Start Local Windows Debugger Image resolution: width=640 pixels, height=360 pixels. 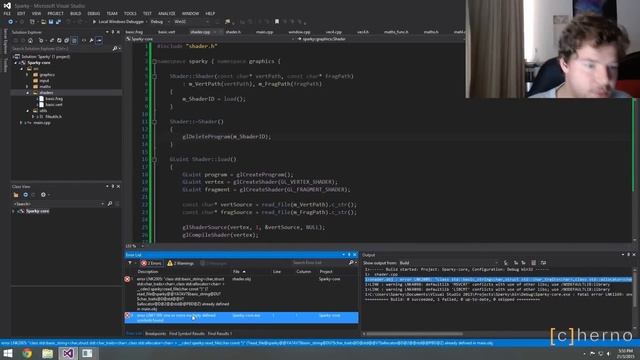[118, 22]
